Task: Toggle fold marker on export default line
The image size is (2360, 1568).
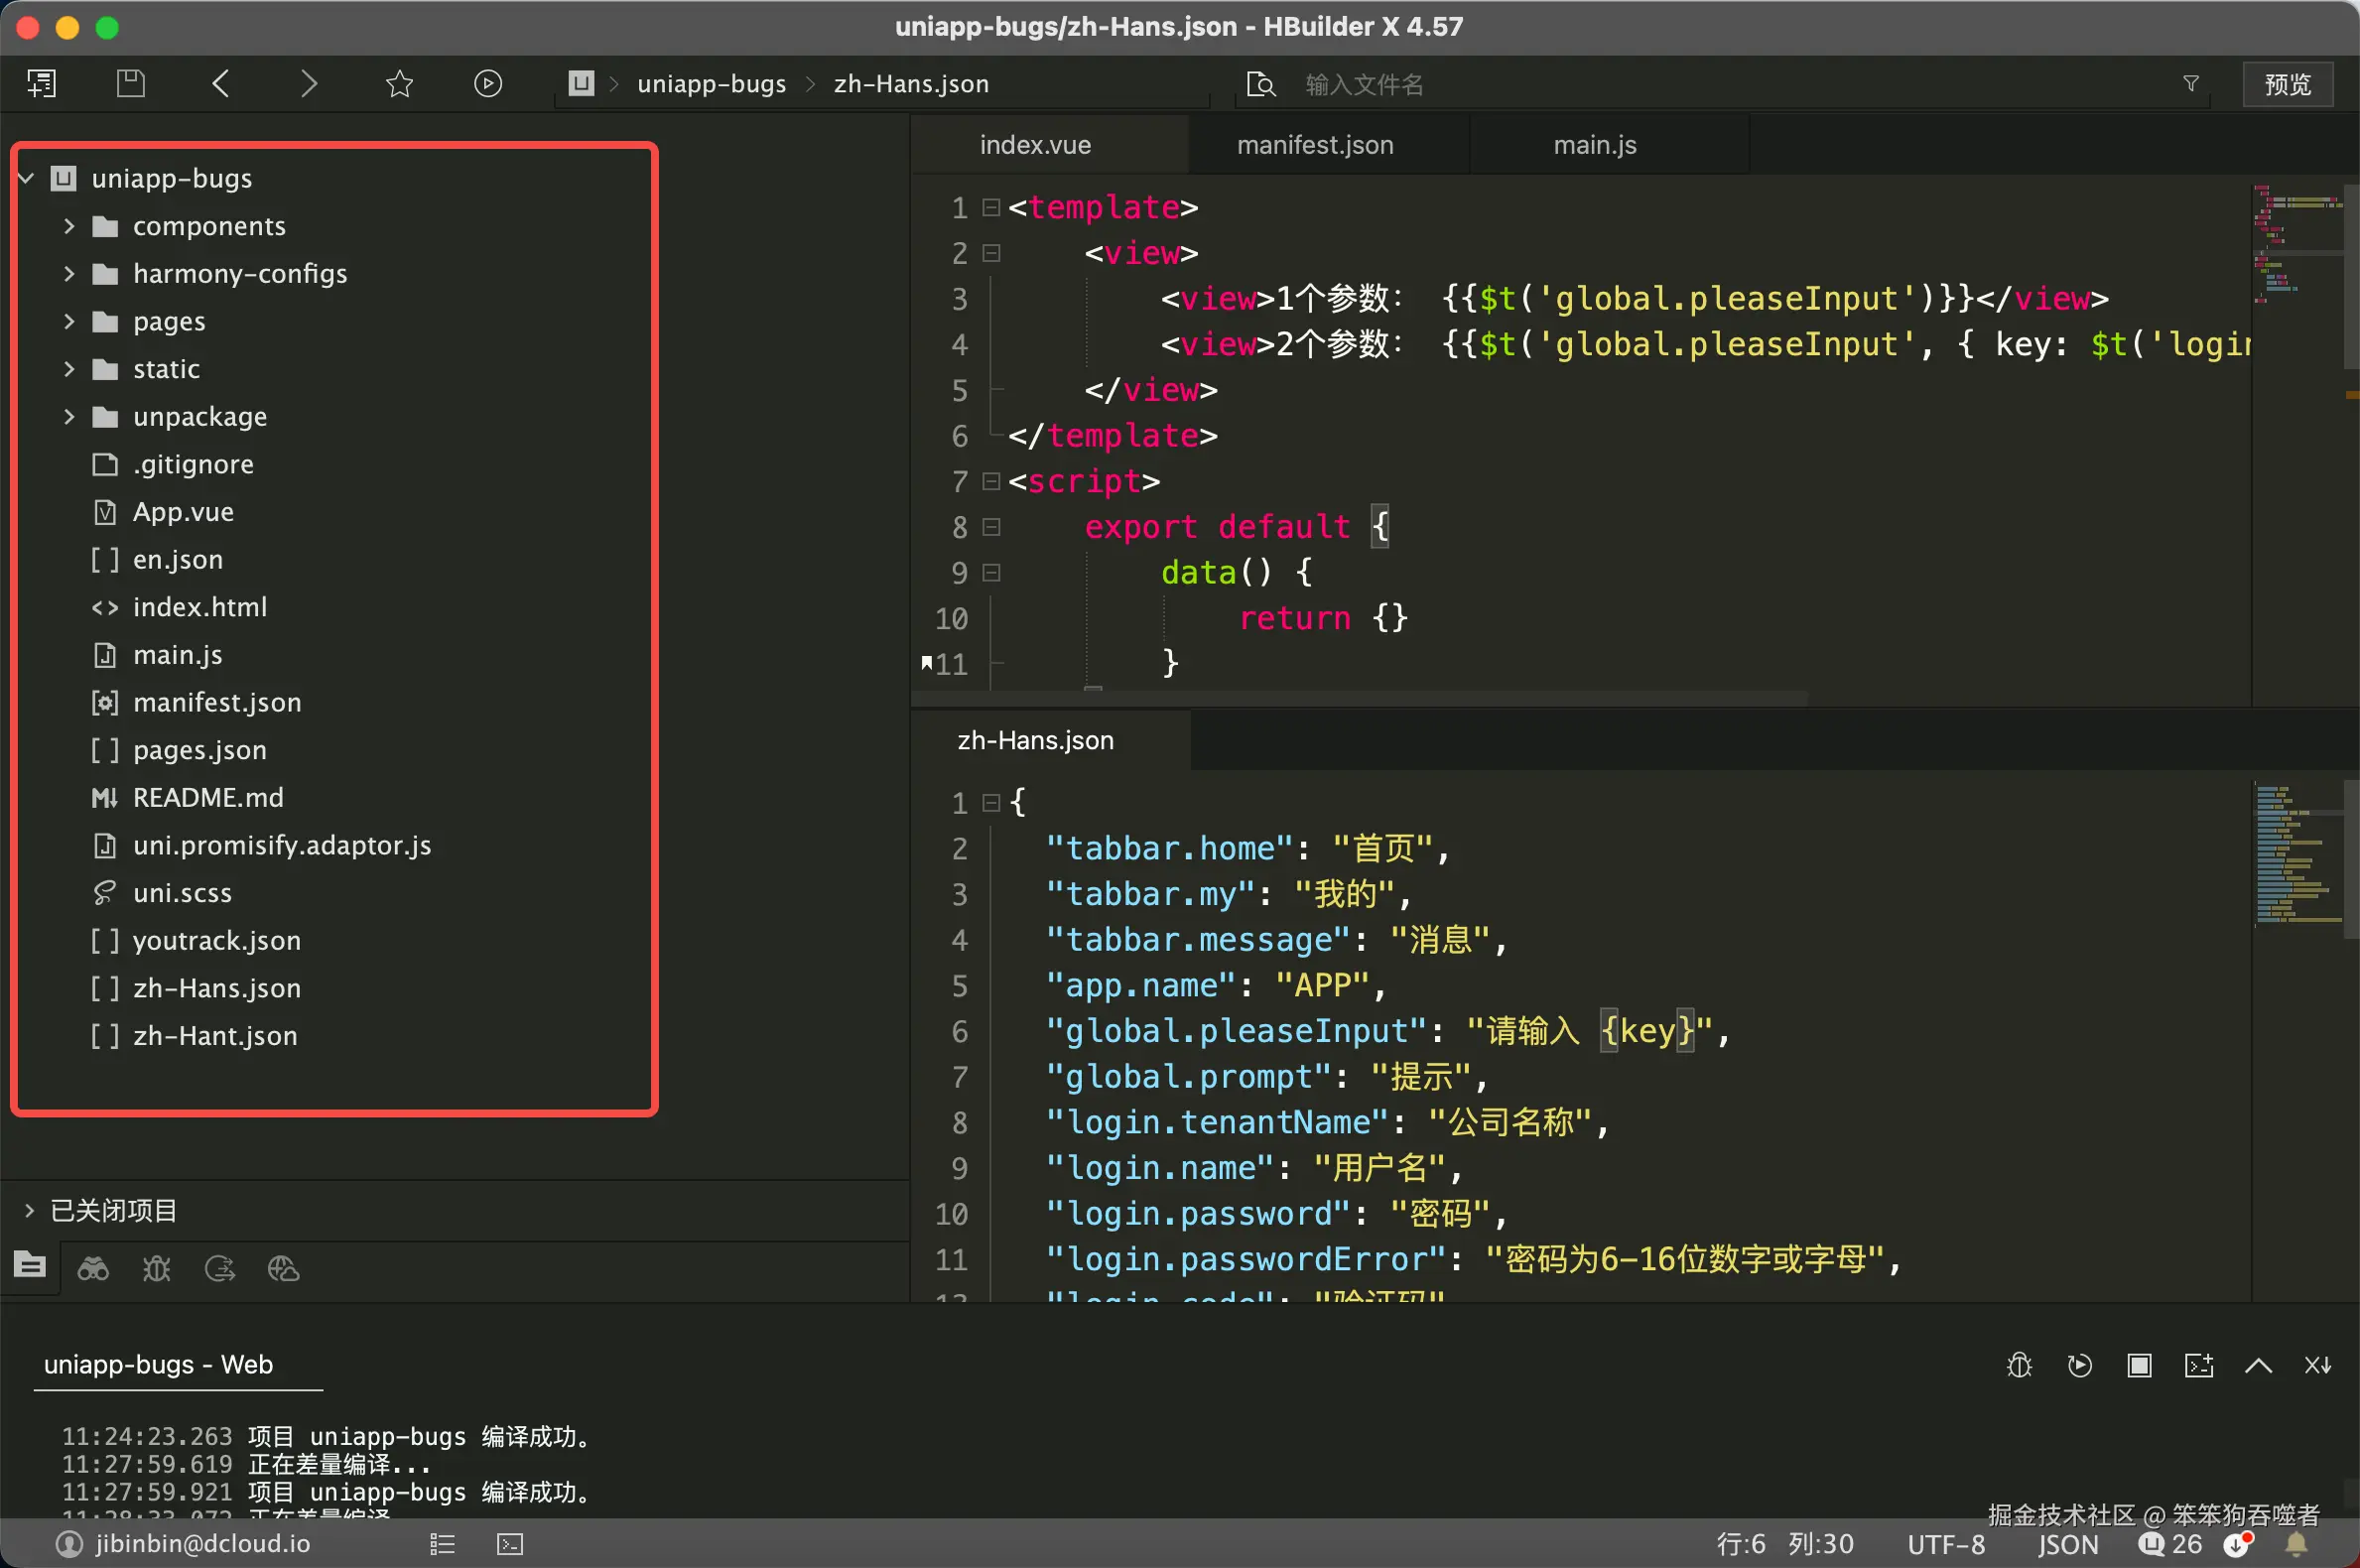Action: pos(991,527)
